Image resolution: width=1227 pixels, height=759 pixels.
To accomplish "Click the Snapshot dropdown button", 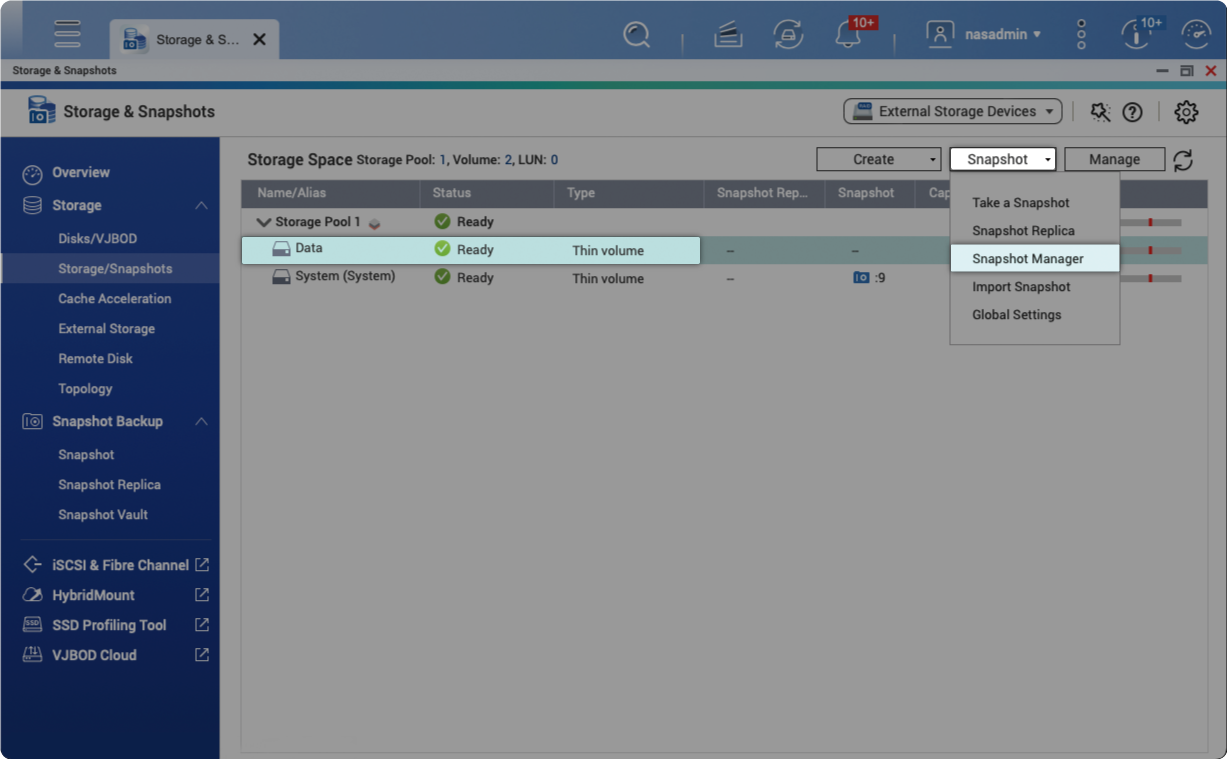I will click(1003, 159).
